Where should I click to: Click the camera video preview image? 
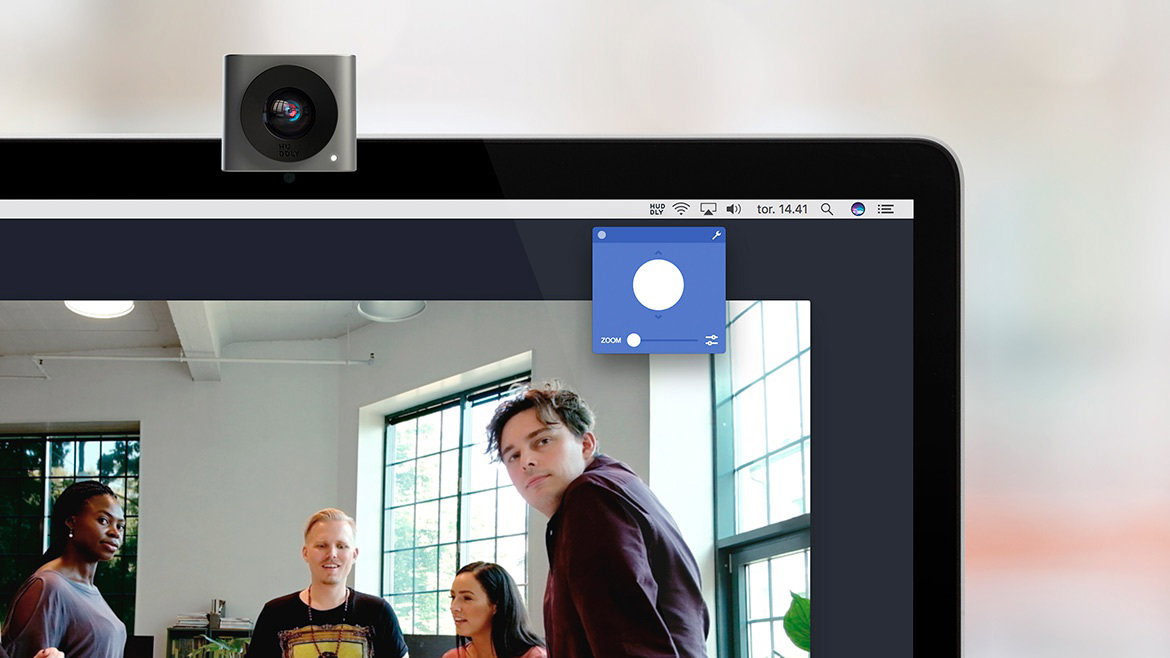404,479
